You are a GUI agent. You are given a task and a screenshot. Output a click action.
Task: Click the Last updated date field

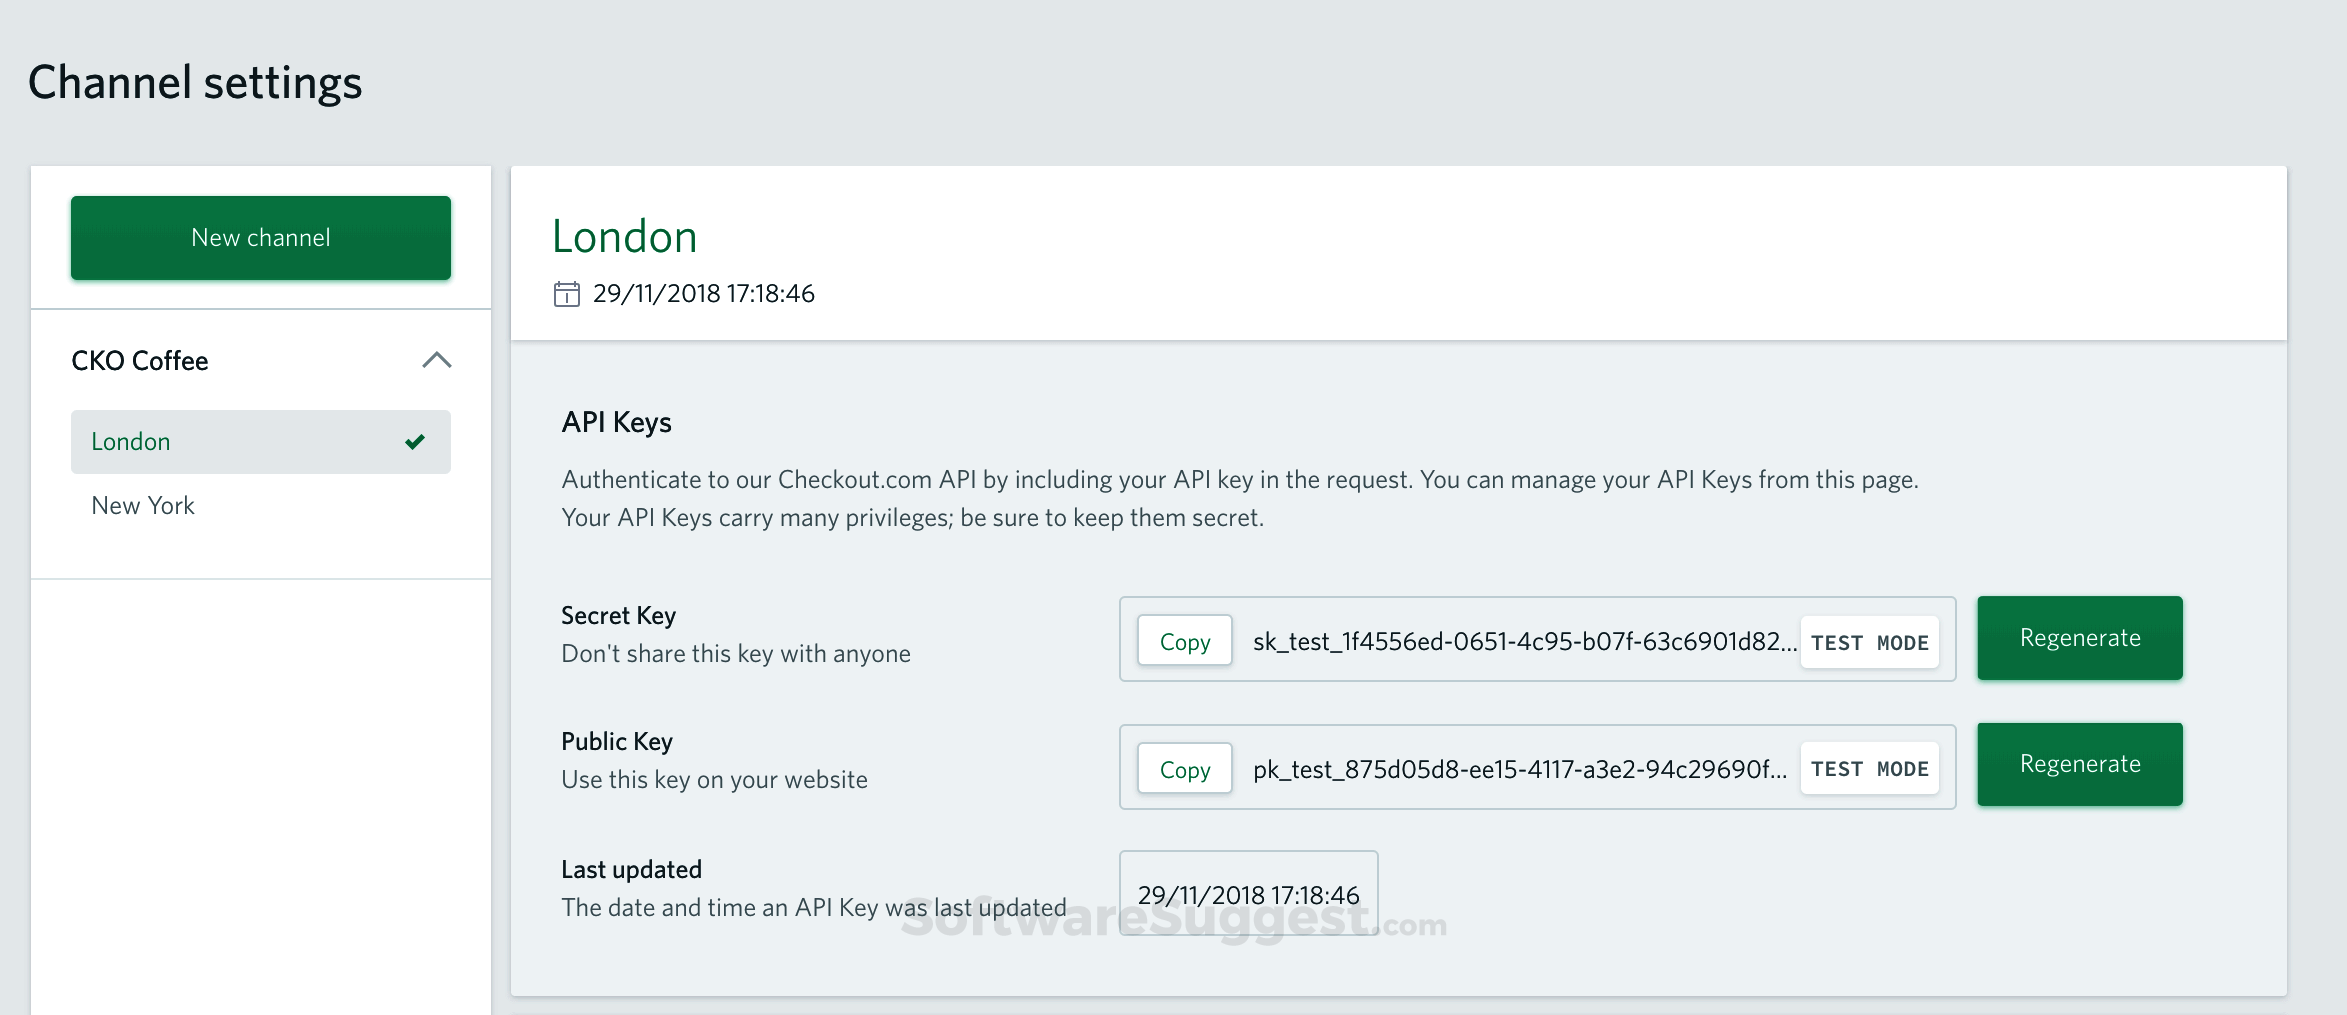1248,893
